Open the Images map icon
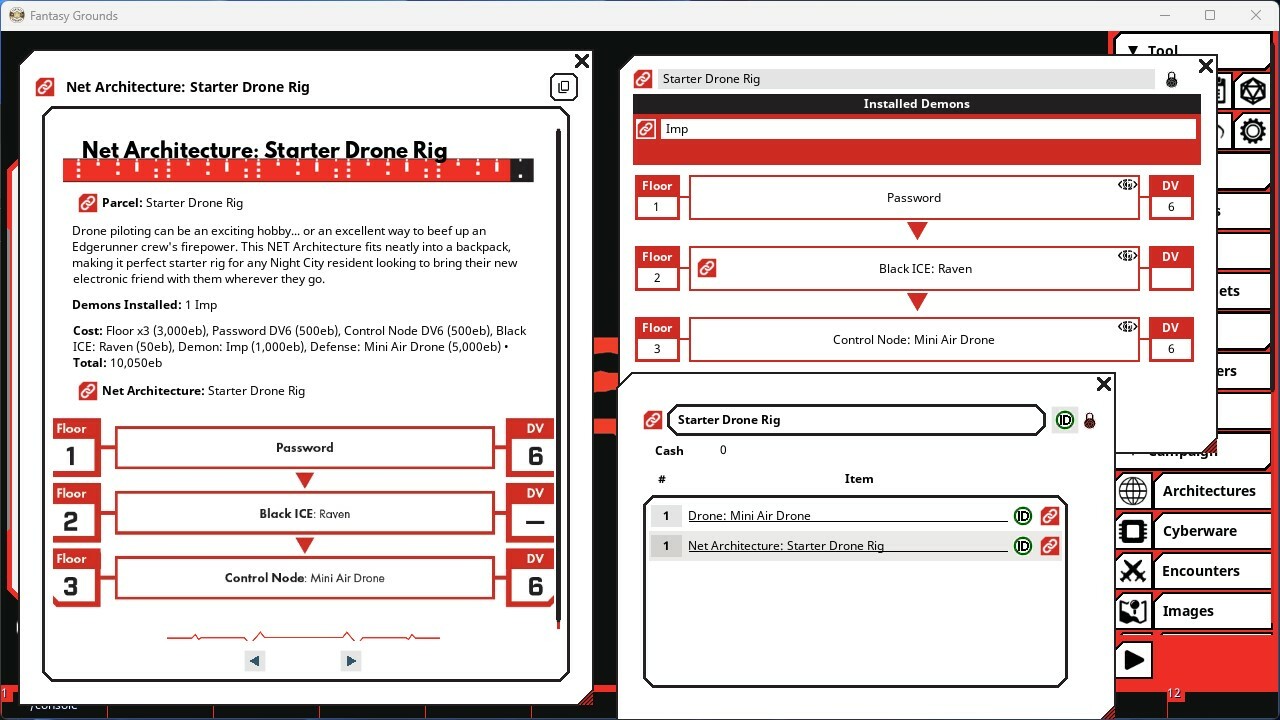Screen dimensions: 1280x720 click(x=1133, y=611)
